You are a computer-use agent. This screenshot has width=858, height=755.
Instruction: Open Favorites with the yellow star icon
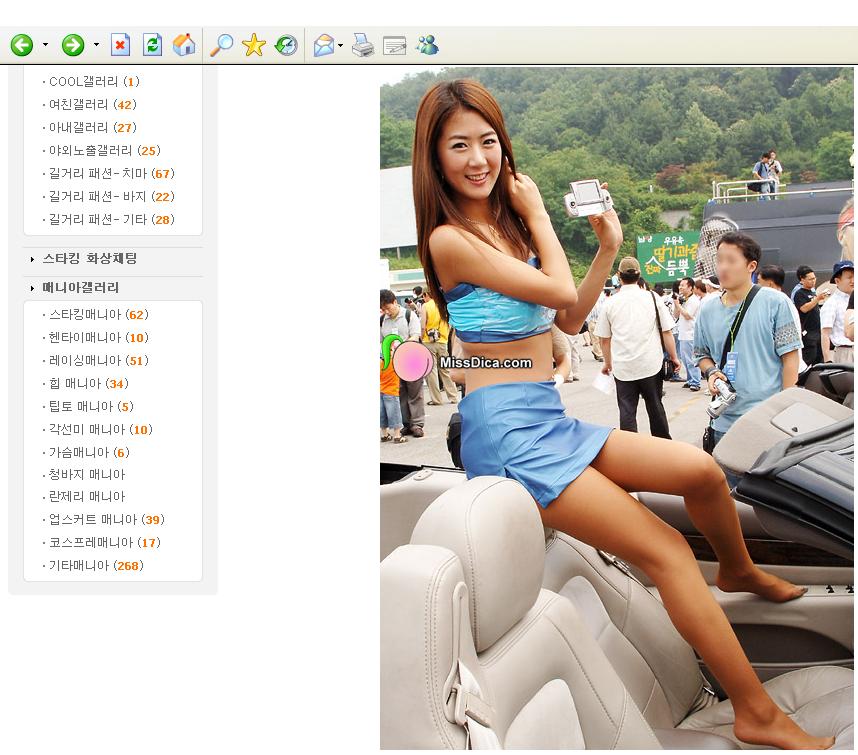point(254,45)
